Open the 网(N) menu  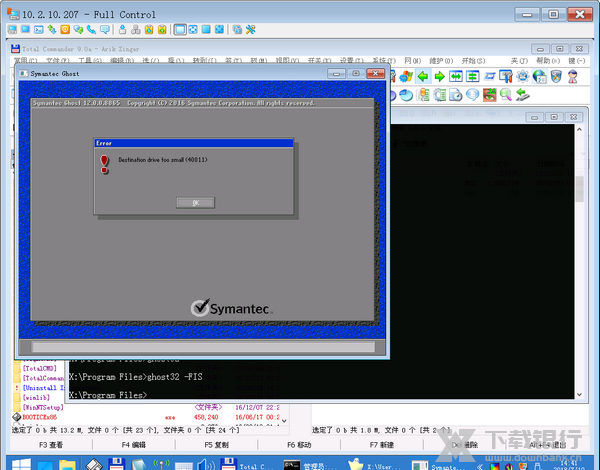(412, 60)
